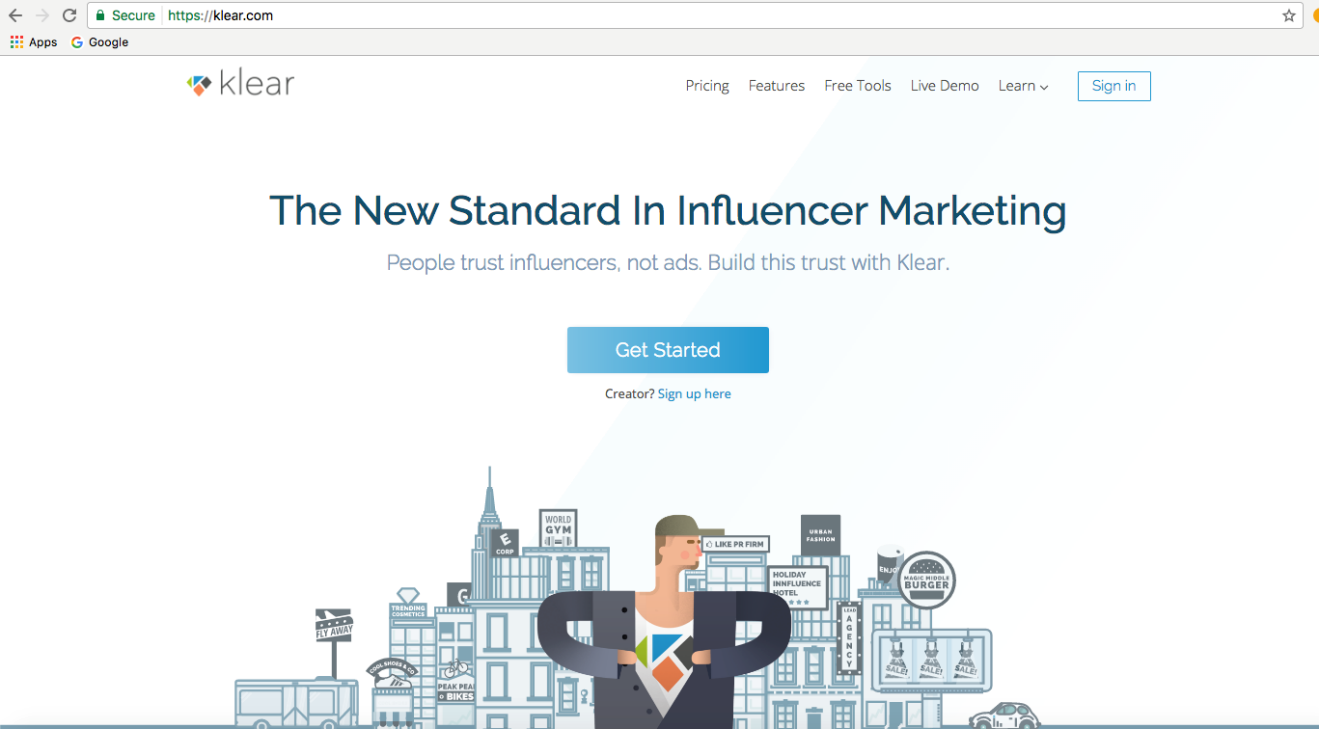Click the browser forward arrow

42,16
